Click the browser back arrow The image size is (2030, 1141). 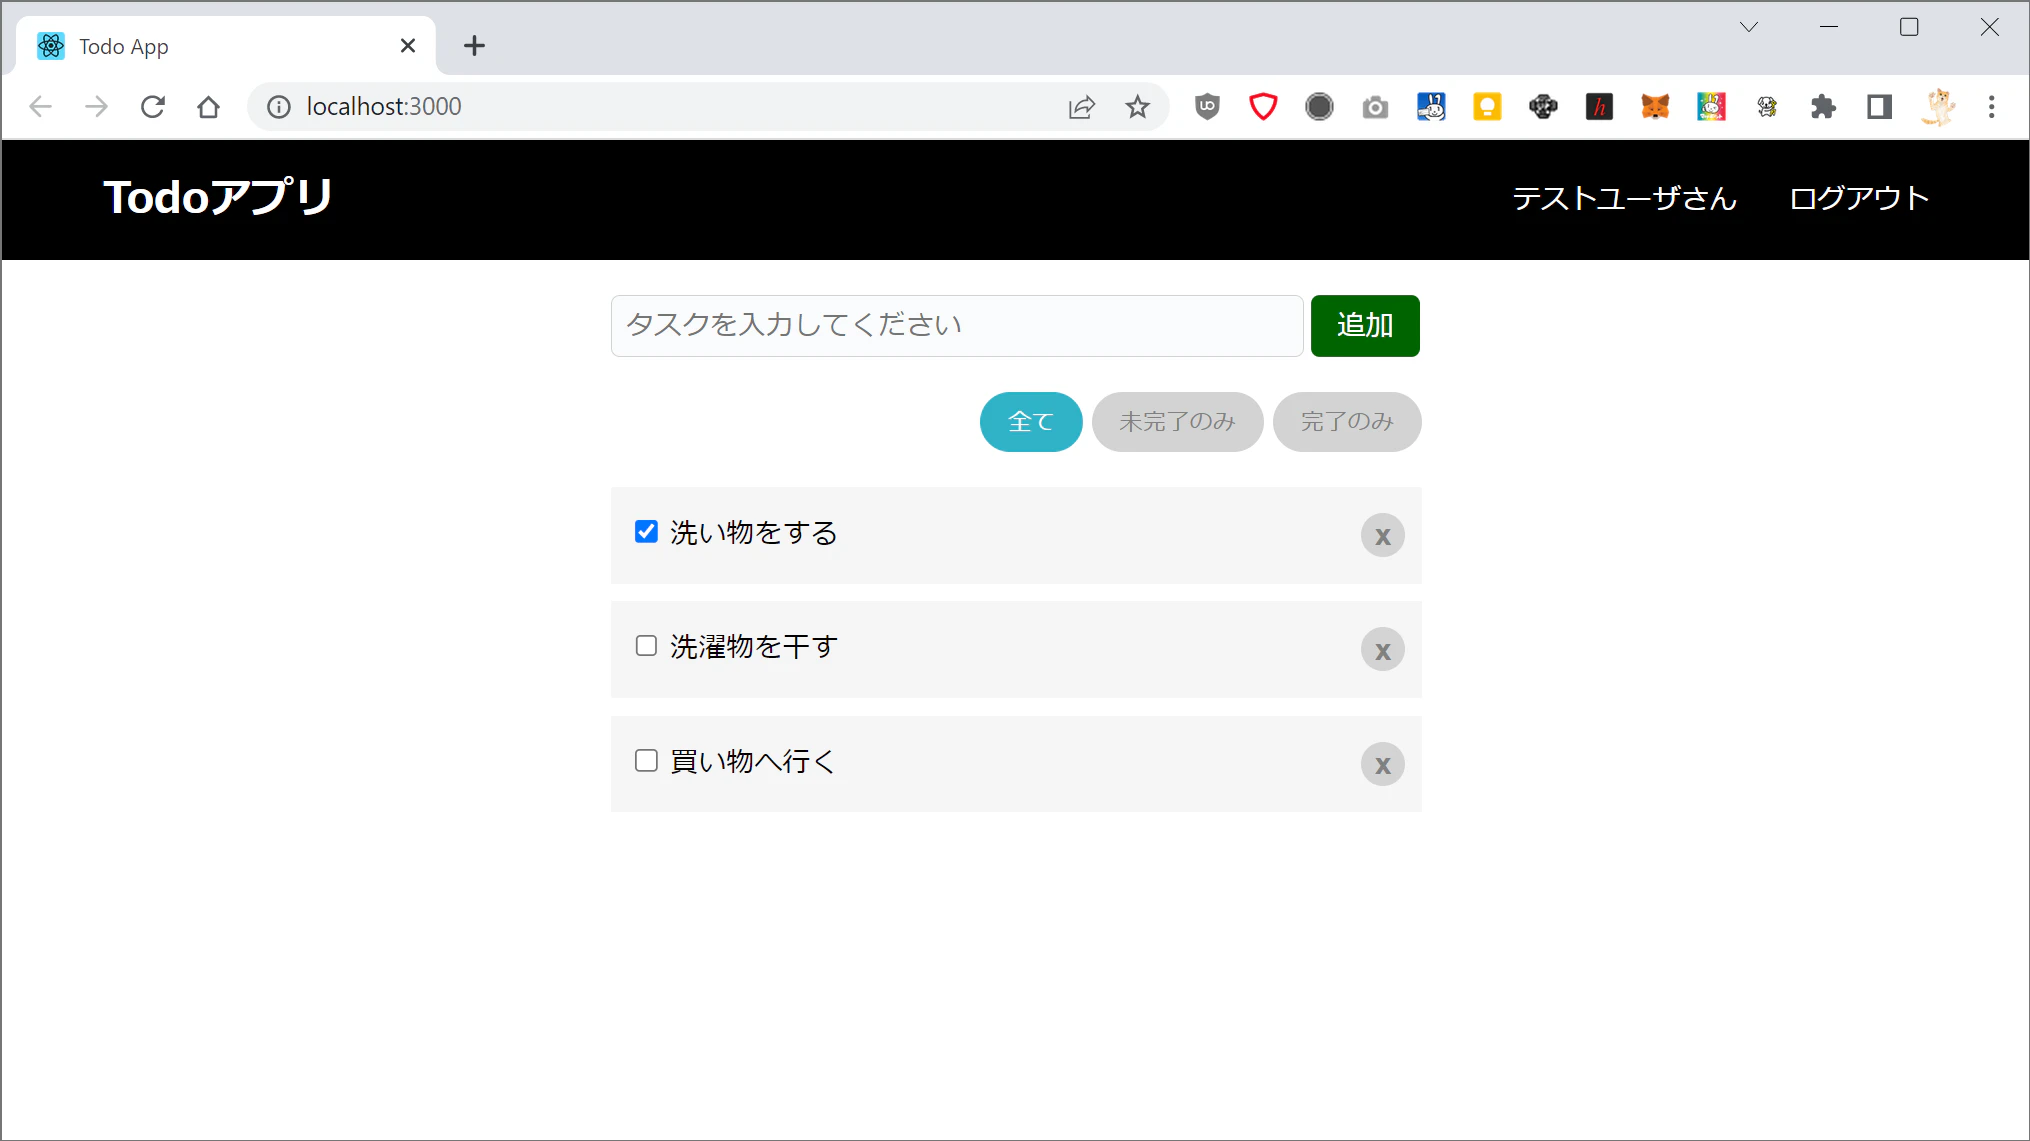point(40,107)
